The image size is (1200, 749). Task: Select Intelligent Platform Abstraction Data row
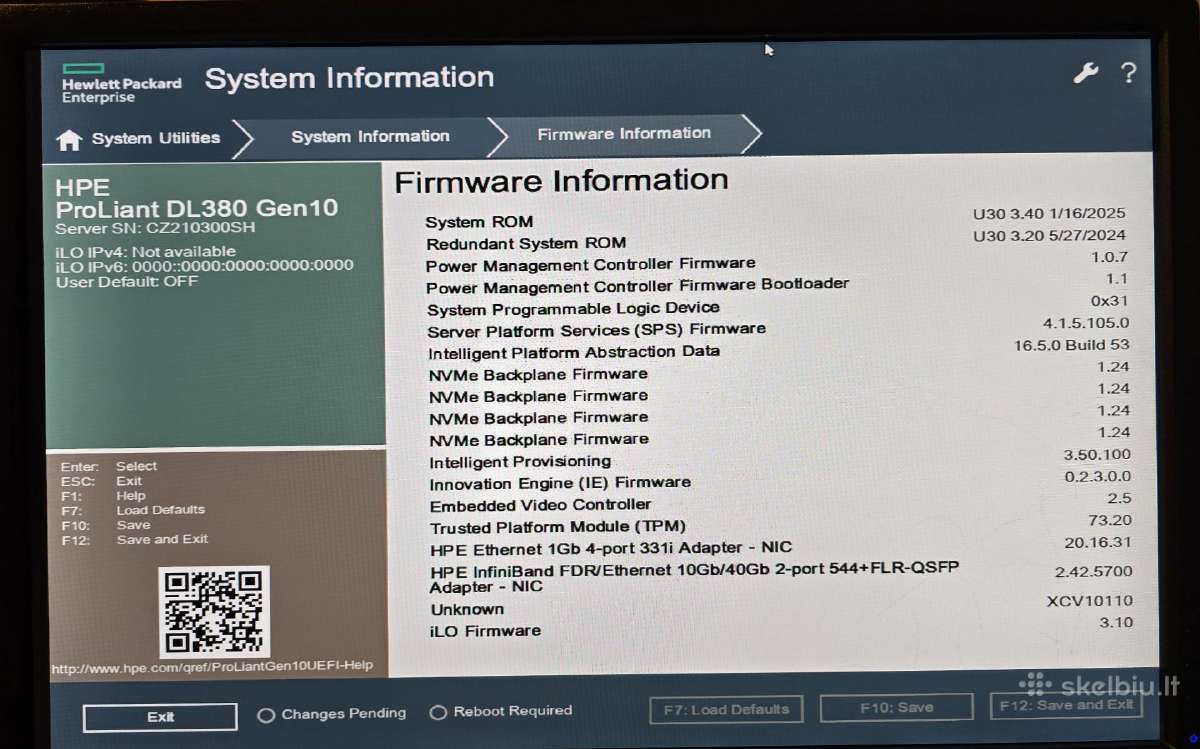click(779, 348)
